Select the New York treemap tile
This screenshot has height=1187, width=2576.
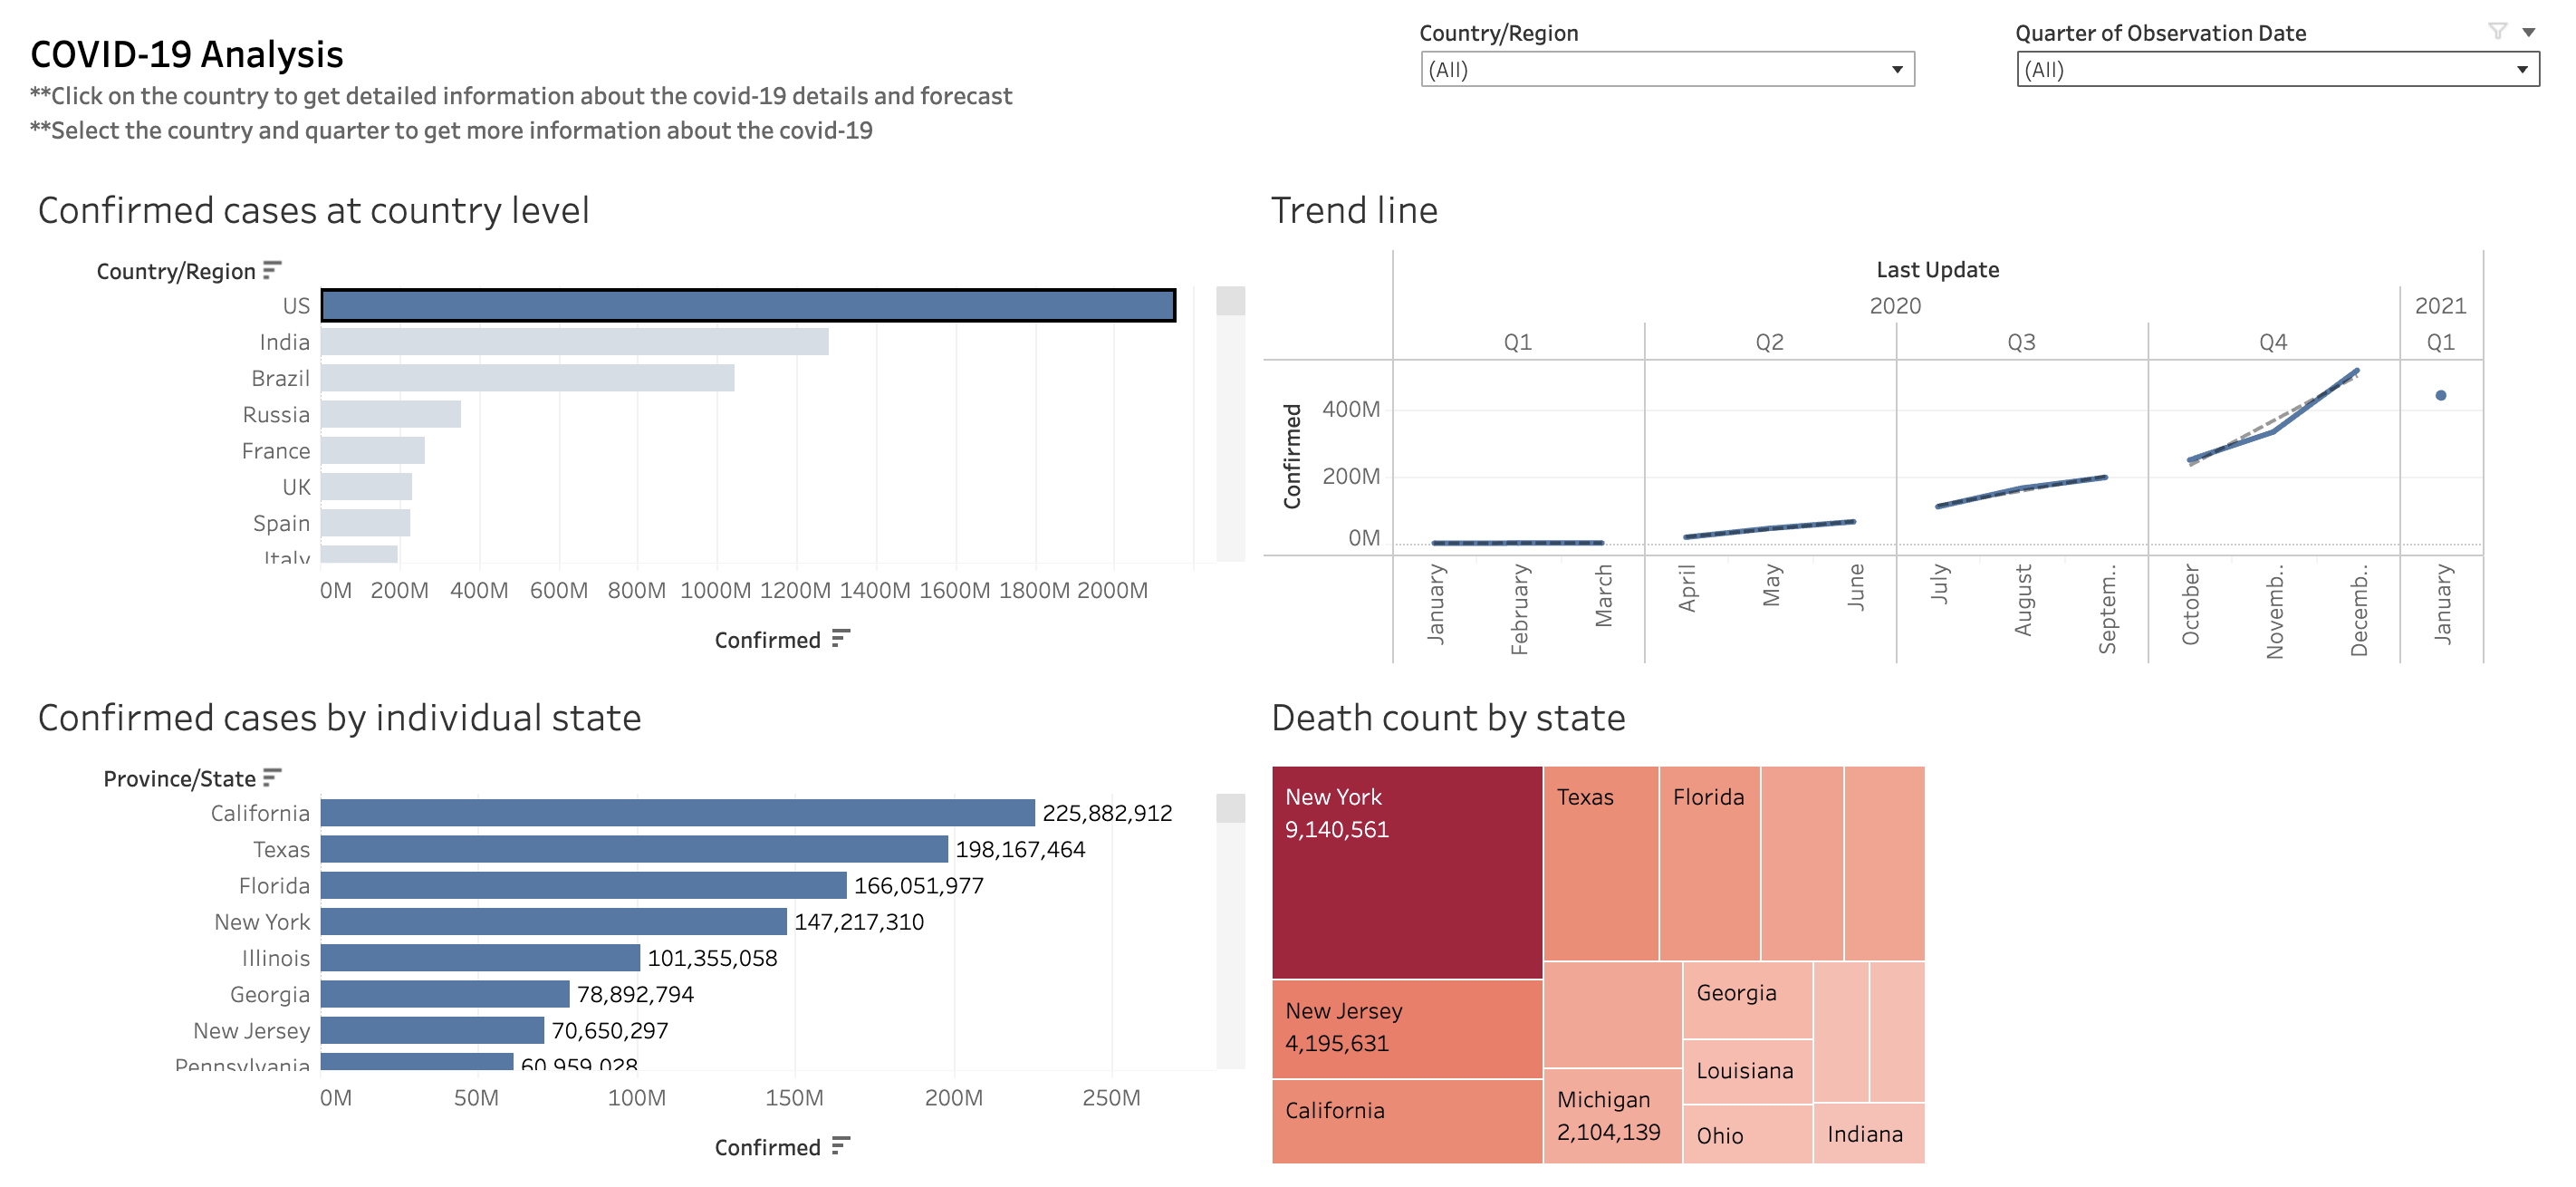tap(1406, 871)
